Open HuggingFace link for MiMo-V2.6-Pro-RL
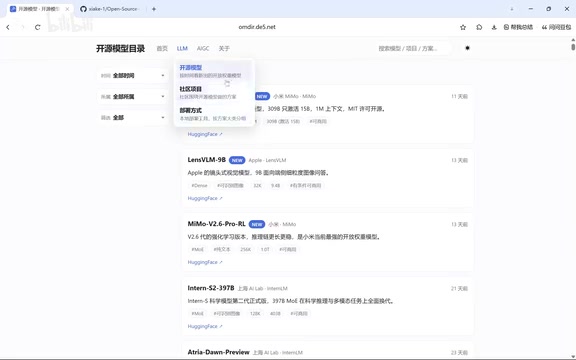Screen dimensions: 576x360 (x=205, y=262)
